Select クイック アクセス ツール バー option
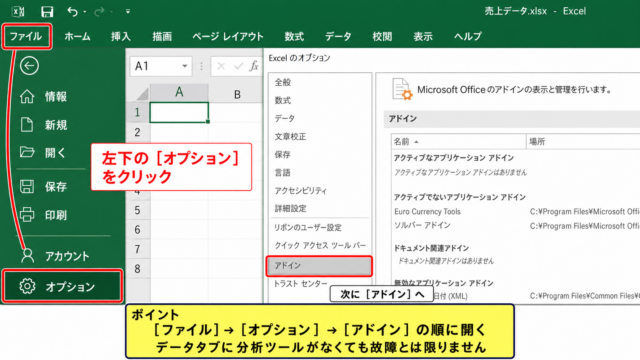 coord(320,245)
